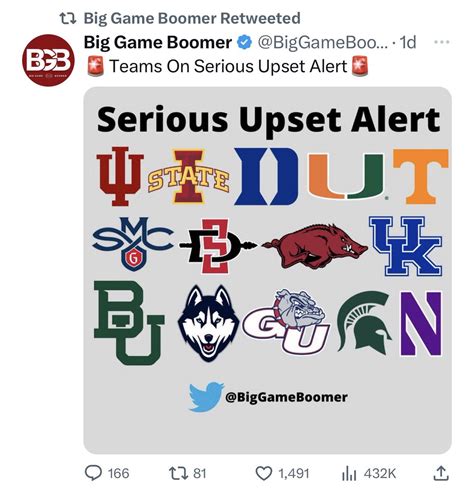Click the 1d timestamp of the tweet
474x492 pixels.
(408, 42)
